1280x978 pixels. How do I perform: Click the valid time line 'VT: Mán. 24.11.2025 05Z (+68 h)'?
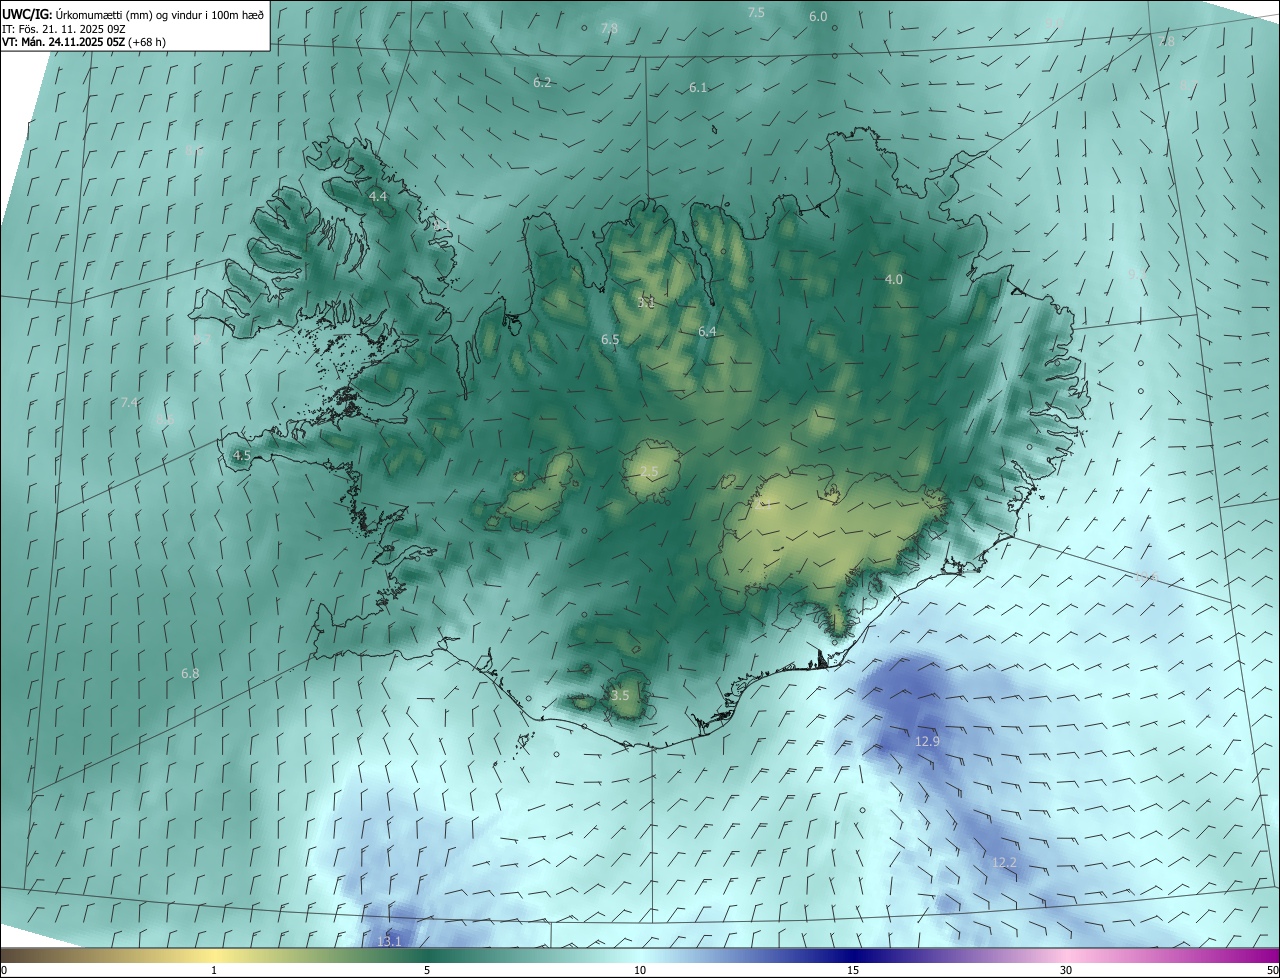point(83,42)
